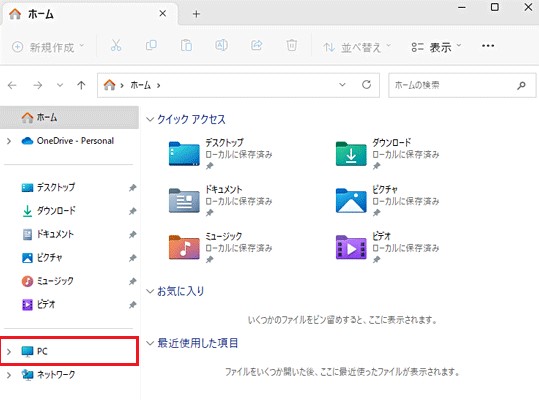
Task: Expand the ネットワーク tree node
Action: pos(9,375)
